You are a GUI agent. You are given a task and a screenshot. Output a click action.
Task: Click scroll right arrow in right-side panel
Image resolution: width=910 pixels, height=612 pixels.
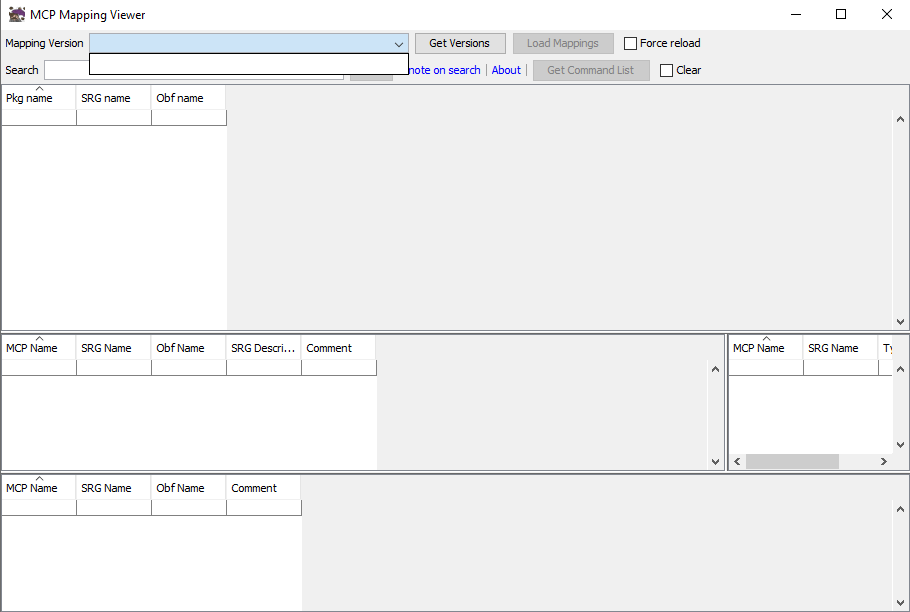pyautogui.click(x=884, y=462)
